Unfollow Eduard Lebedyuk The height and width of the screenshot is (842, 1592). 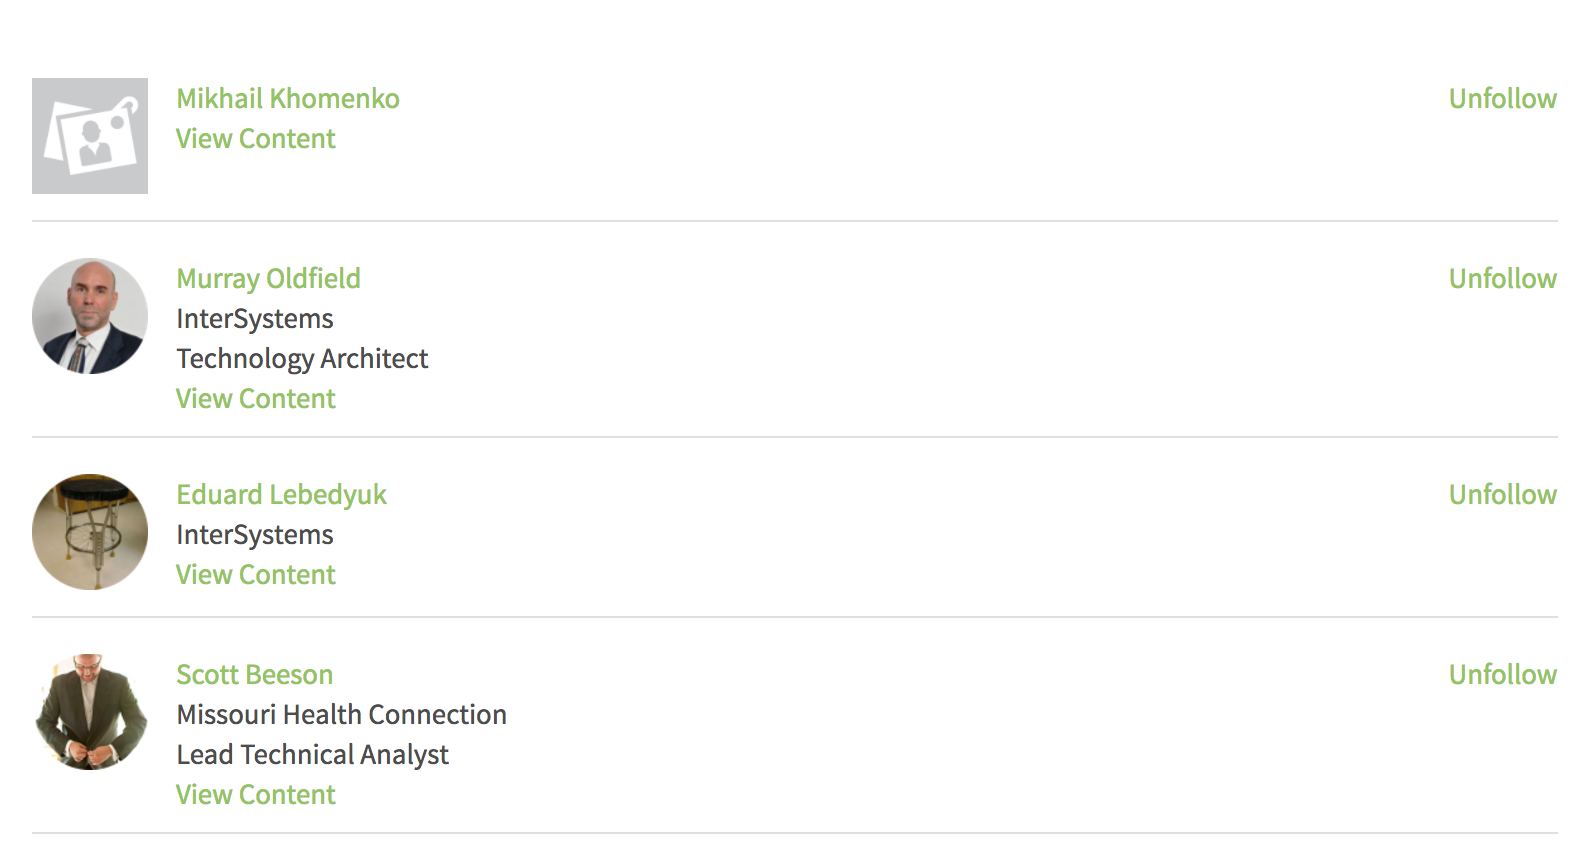point(1502,494)
